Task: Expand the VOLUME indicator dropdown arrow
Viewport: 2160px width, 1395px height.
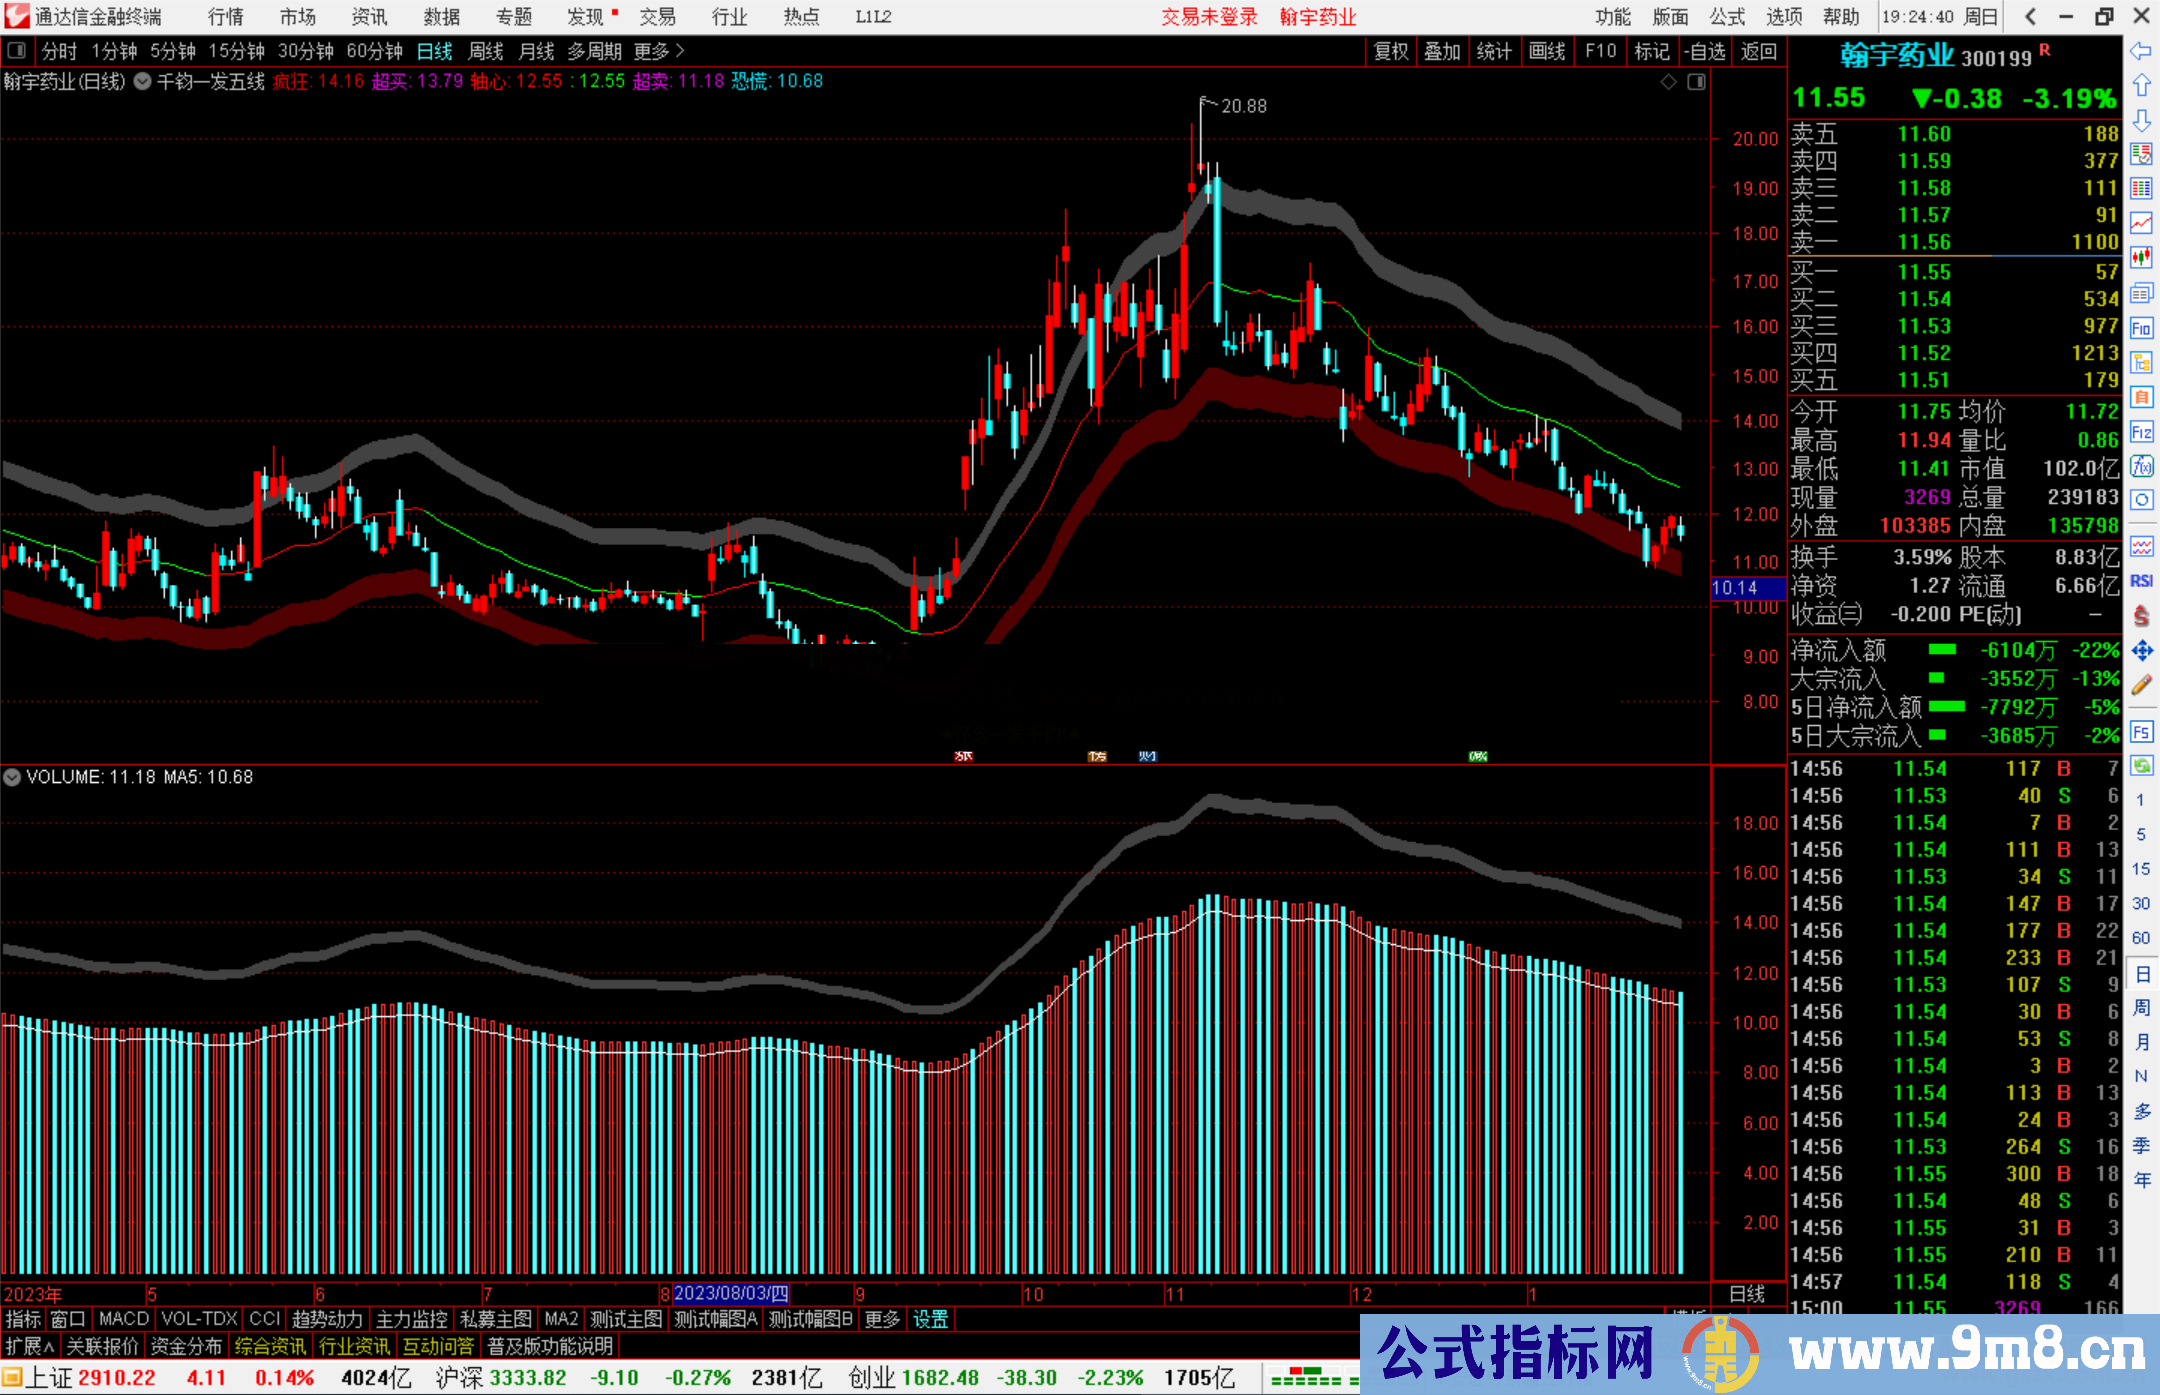Action: tap(12, 777)
